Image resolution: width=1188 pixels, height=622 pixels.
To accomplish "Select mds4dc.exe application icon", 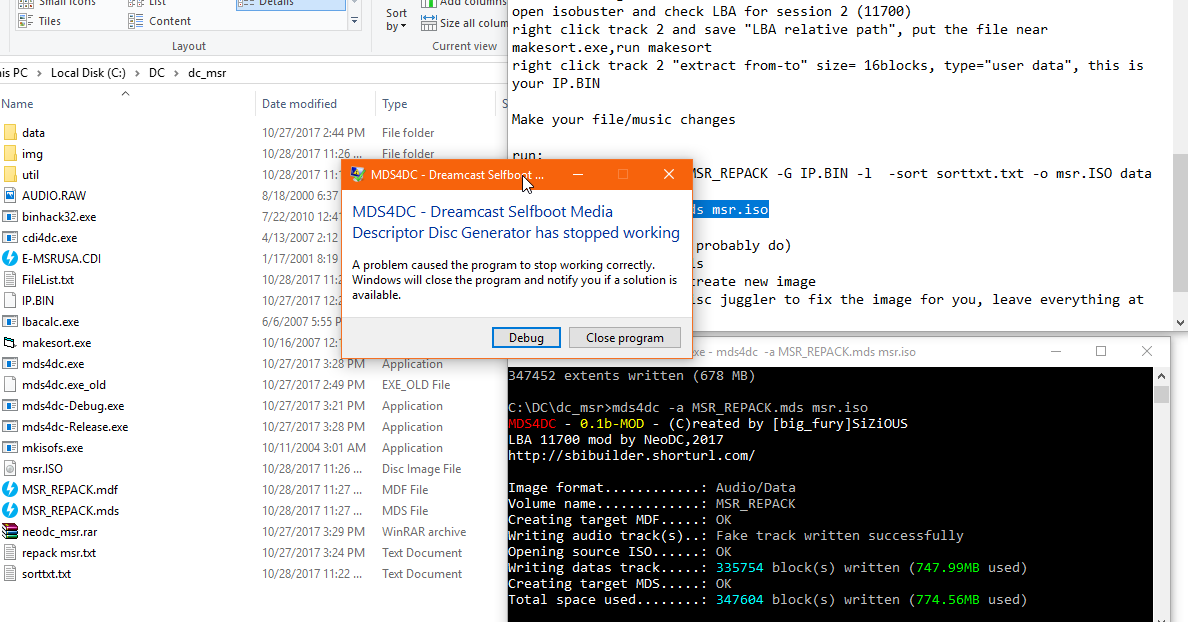I will [10, 364].
